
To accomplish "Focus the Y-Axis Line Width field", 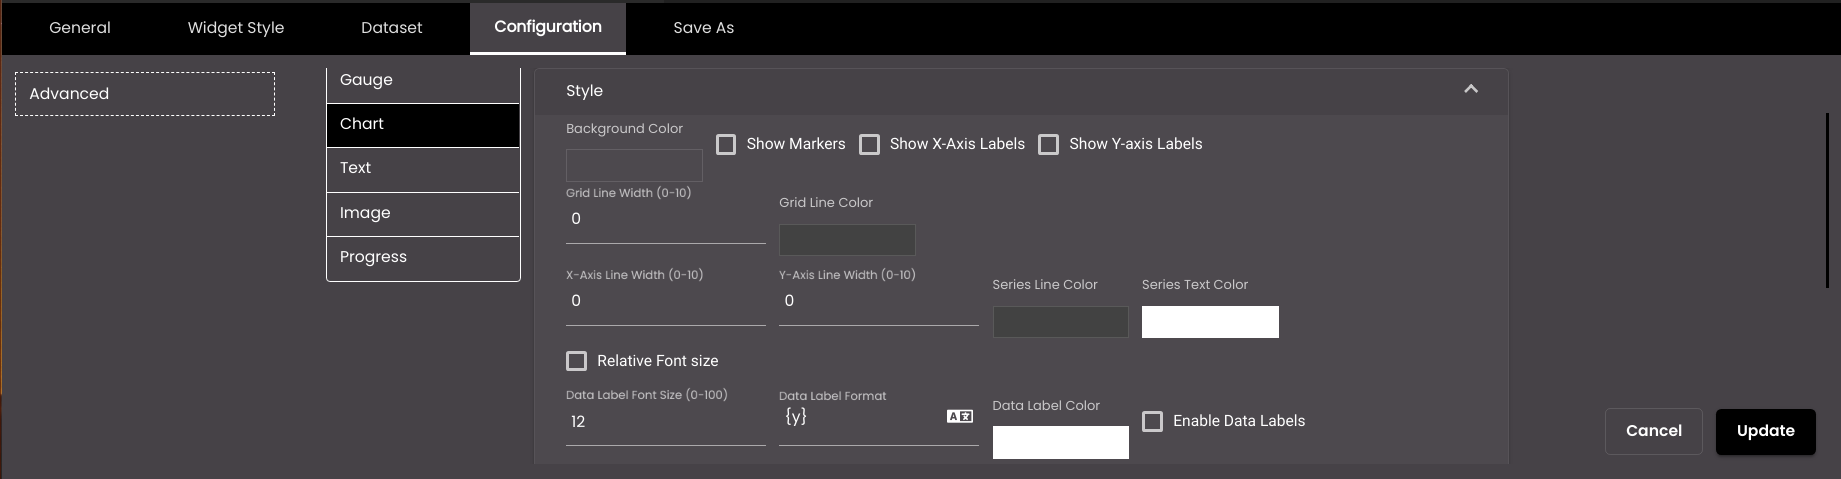I will tap(879, 301).
